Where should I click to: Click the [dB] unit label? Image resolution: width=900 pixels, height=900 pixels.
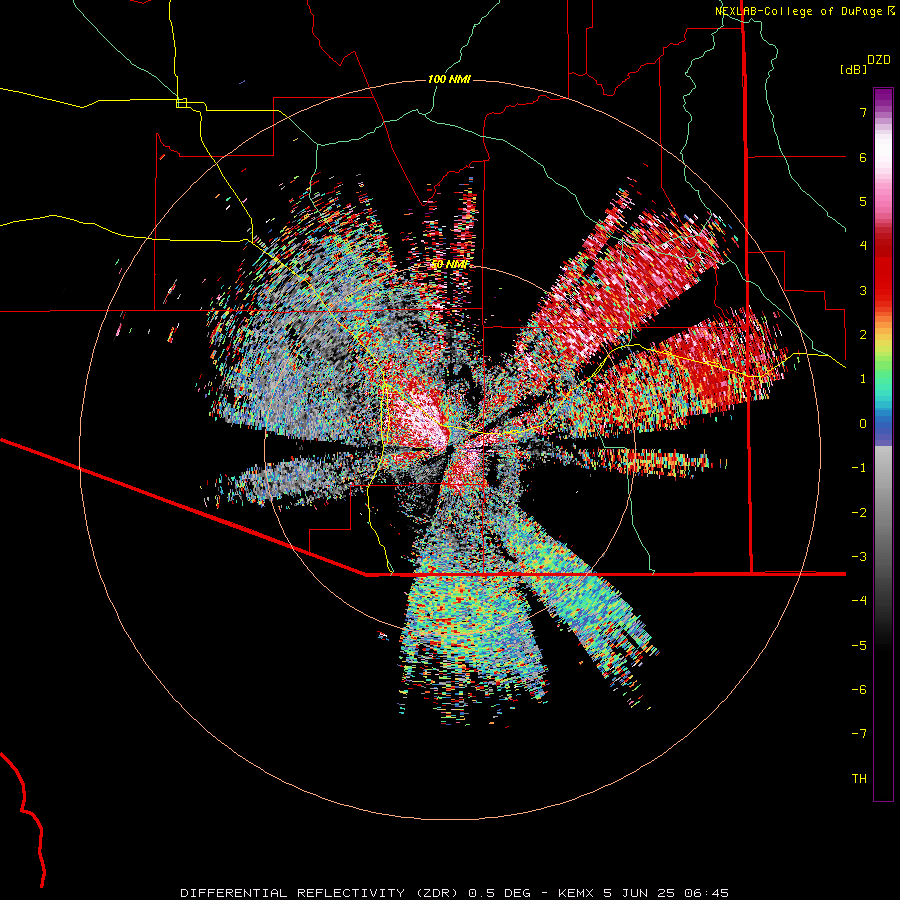click(854, 69)
